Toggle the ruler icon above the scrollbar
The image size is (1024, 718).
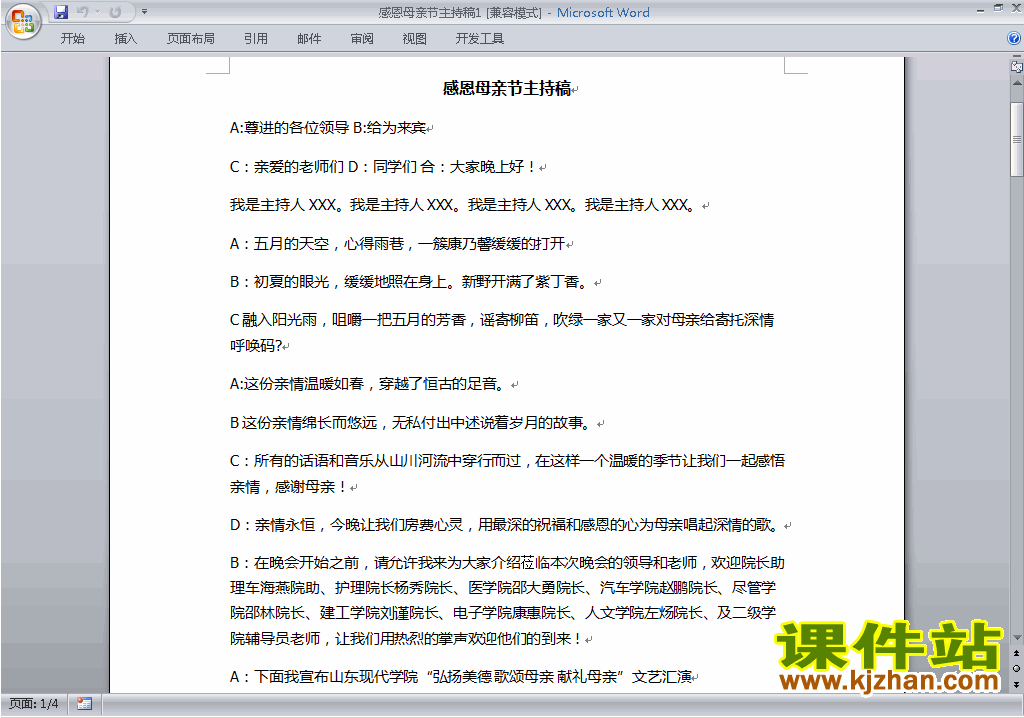pyautogui.click(x=1017, y=66)
